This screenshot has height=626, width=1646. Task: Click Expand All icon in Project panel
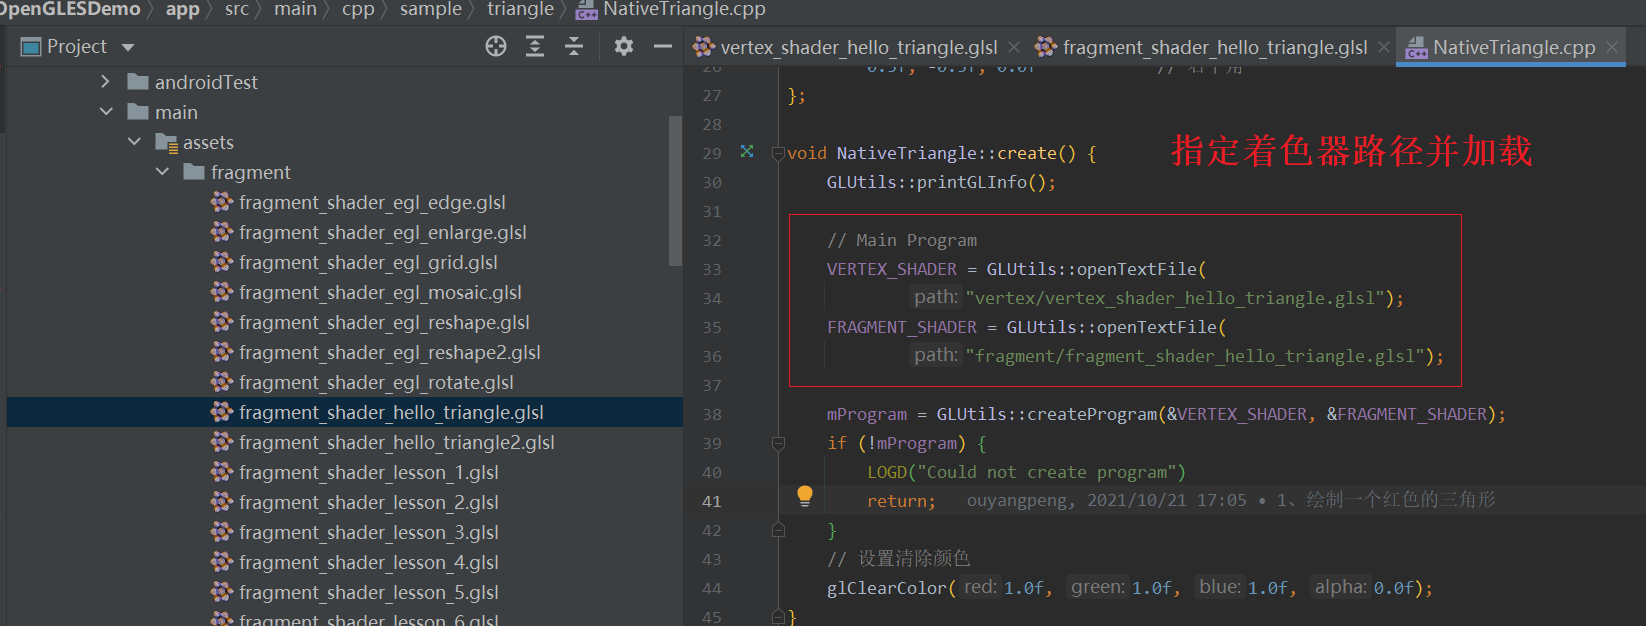coord(535,46)
